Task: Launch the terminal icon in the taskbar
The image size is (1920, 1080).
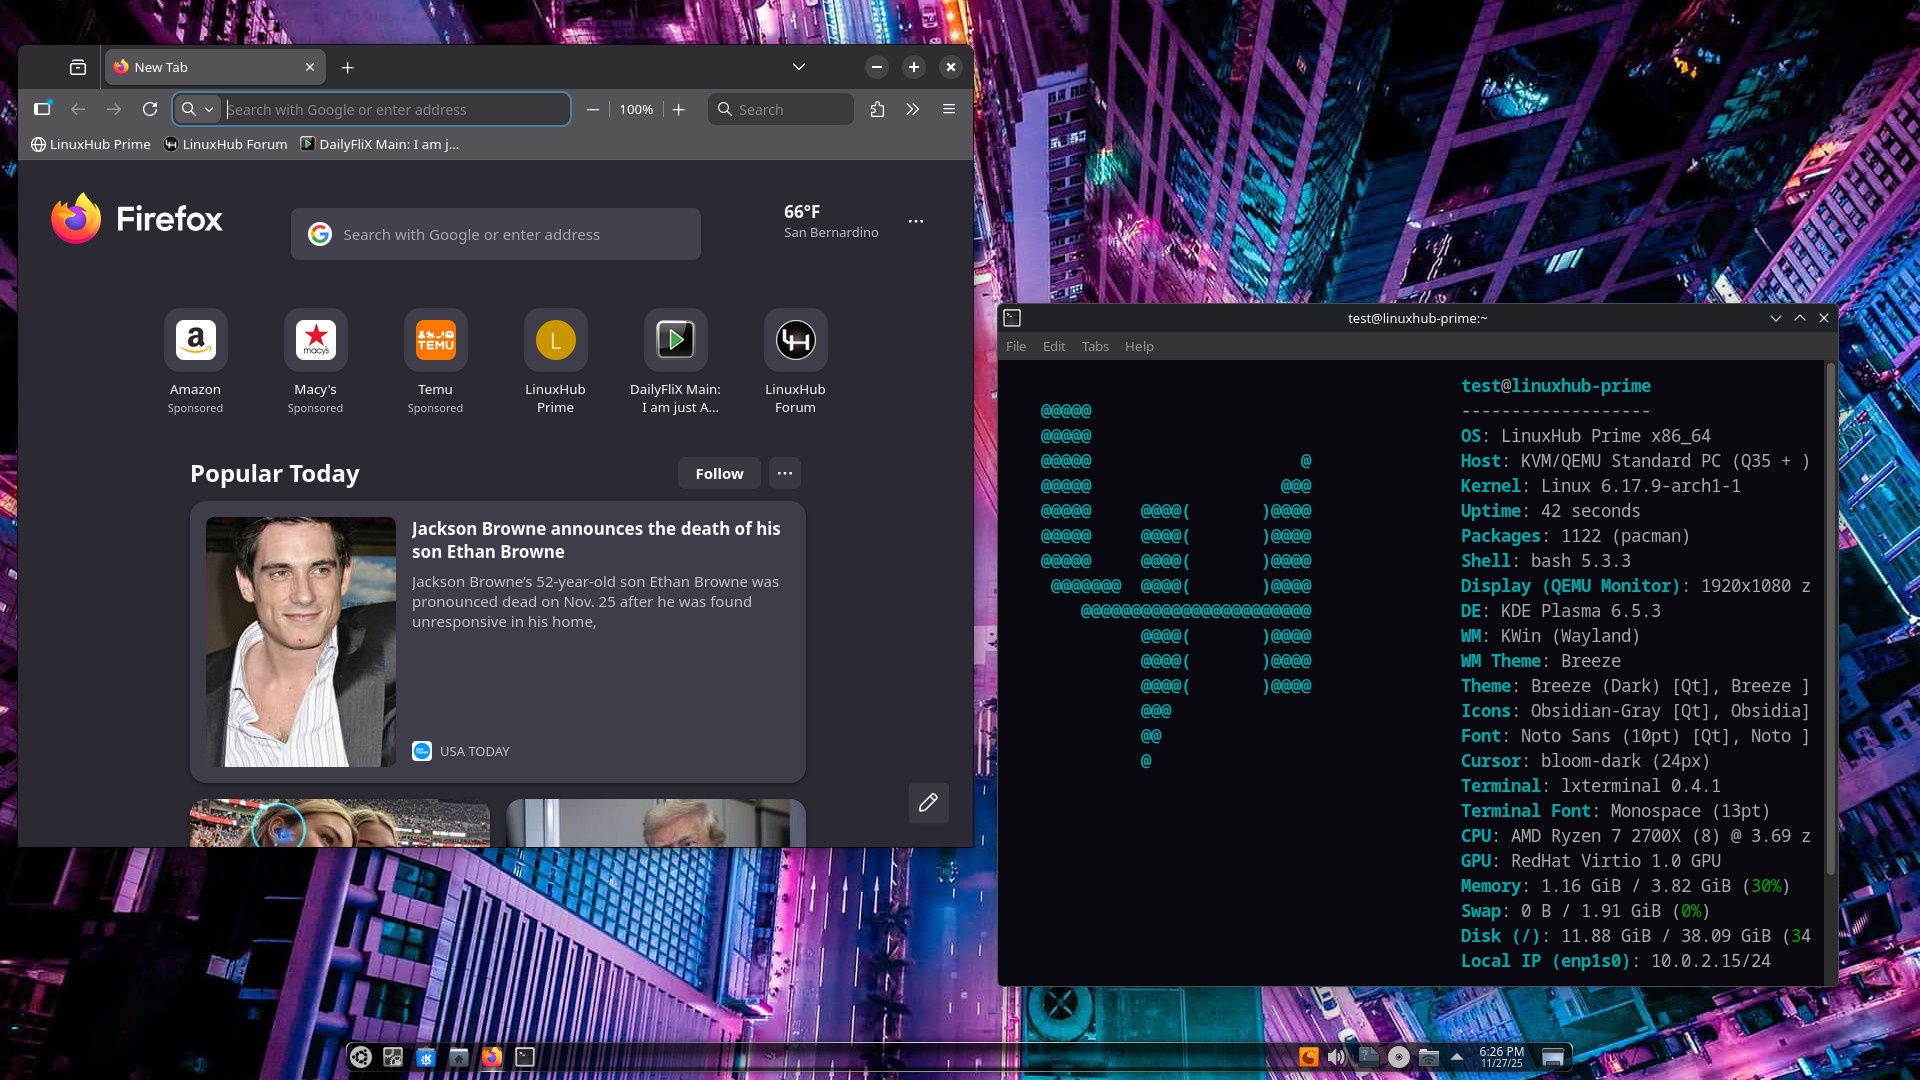Action: pyautogui.click(x=525, y=1057)
